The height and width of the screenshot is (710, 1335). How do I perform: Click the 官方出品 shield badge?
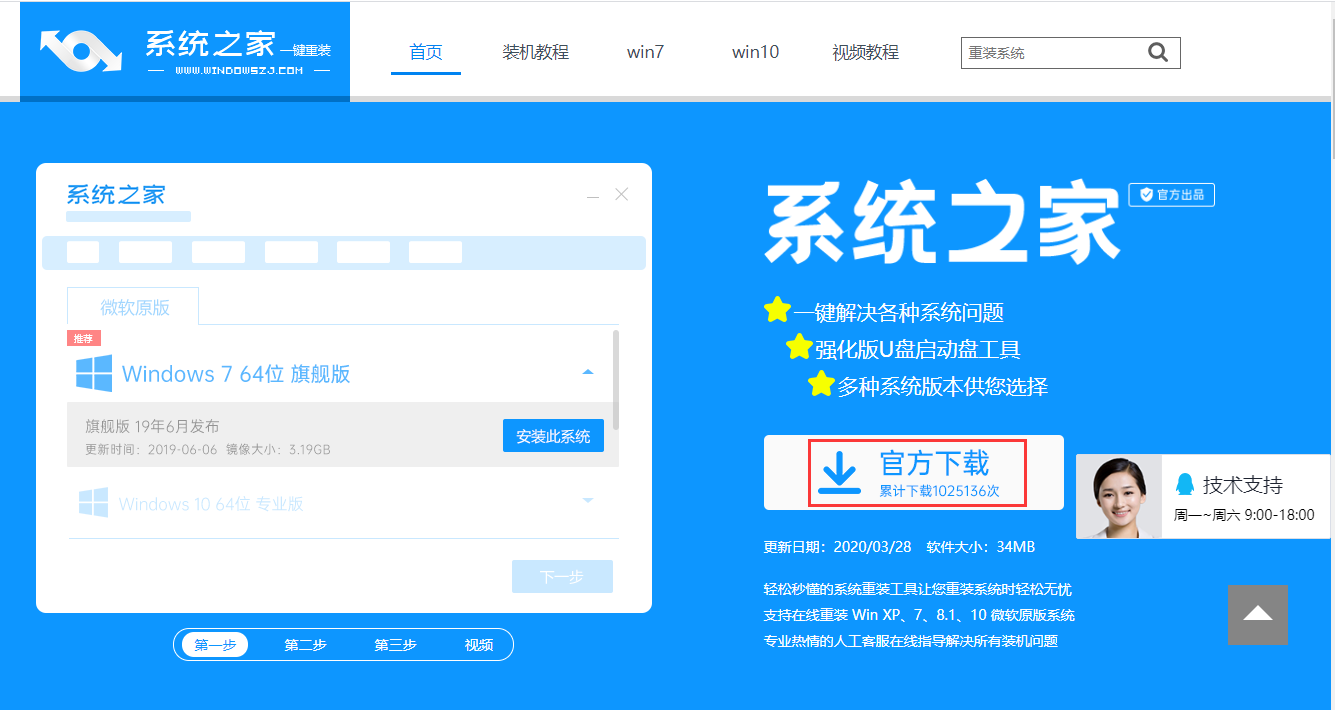[x=1172, y=195]
